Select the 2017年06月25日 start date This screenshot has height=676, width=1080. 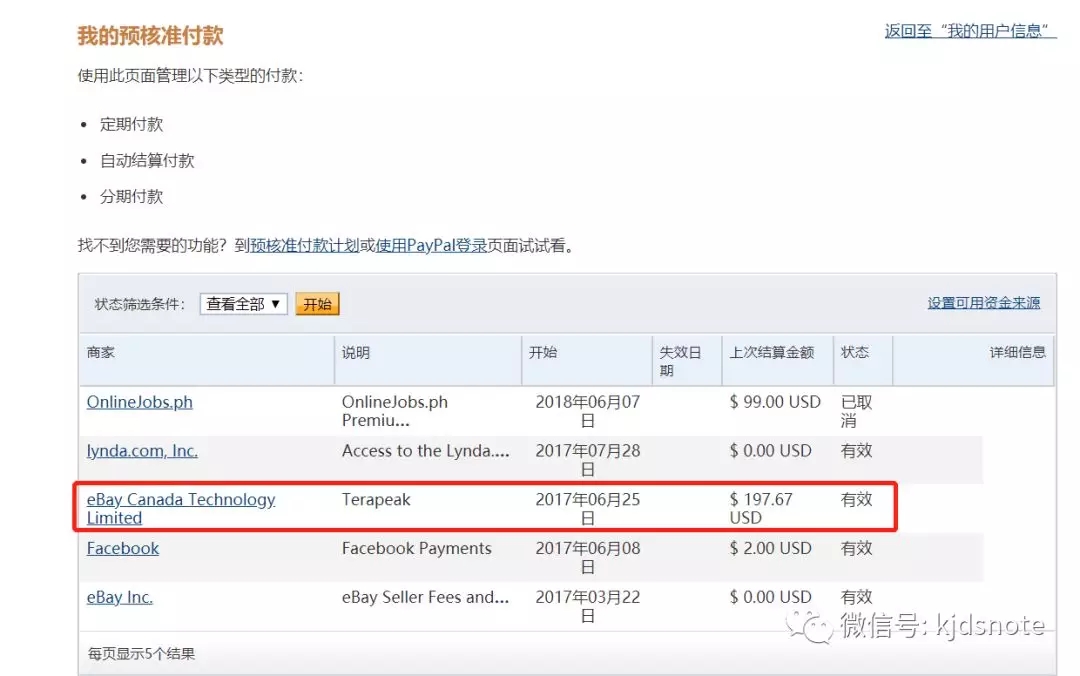(588, 509)
